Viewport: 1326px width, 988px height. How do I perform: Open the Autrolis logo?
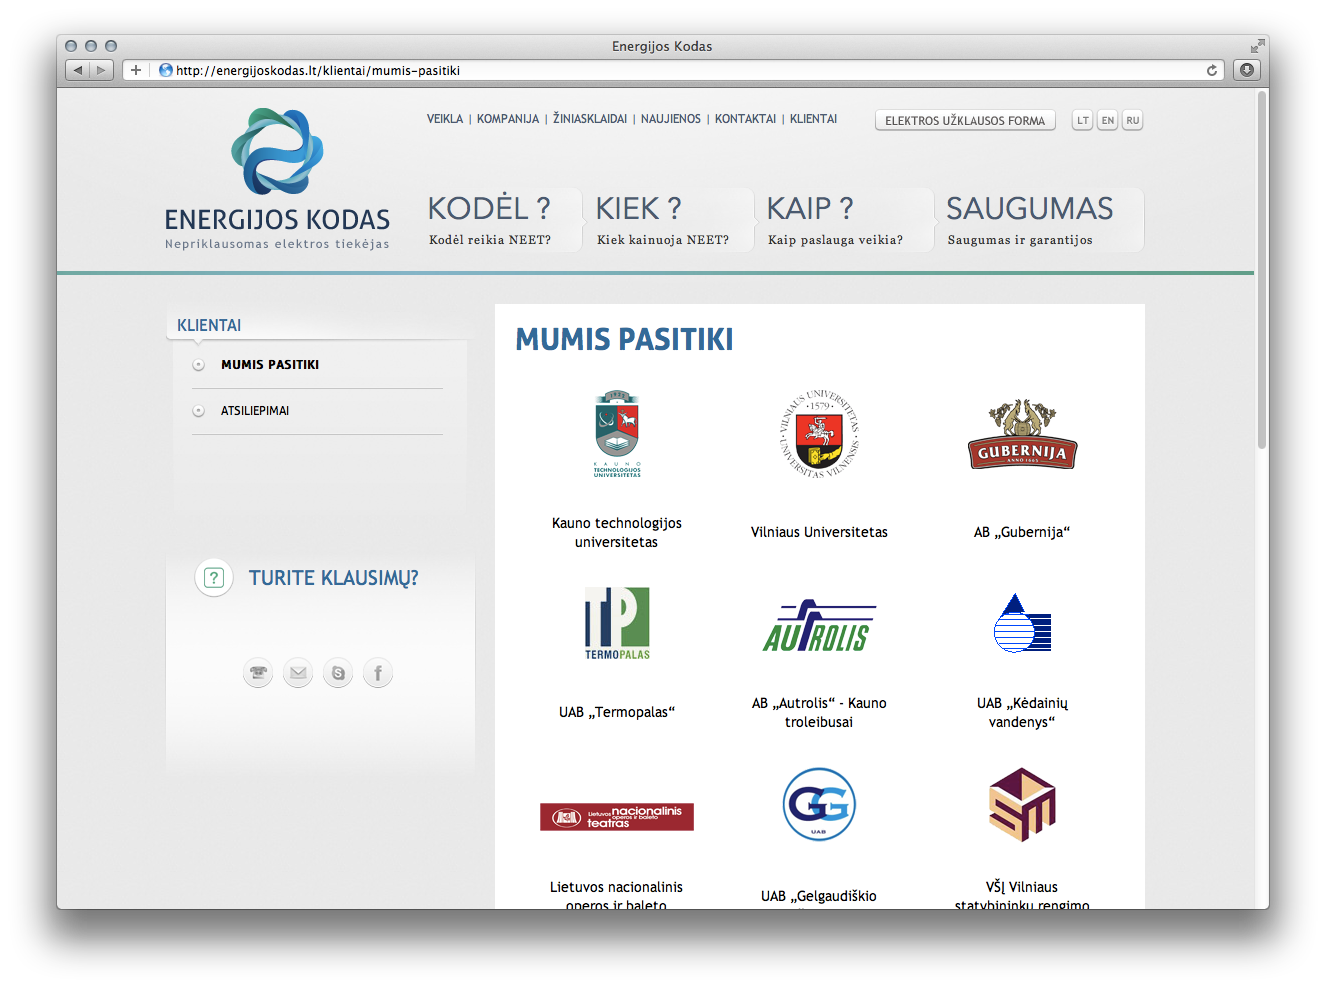point(819,625)
